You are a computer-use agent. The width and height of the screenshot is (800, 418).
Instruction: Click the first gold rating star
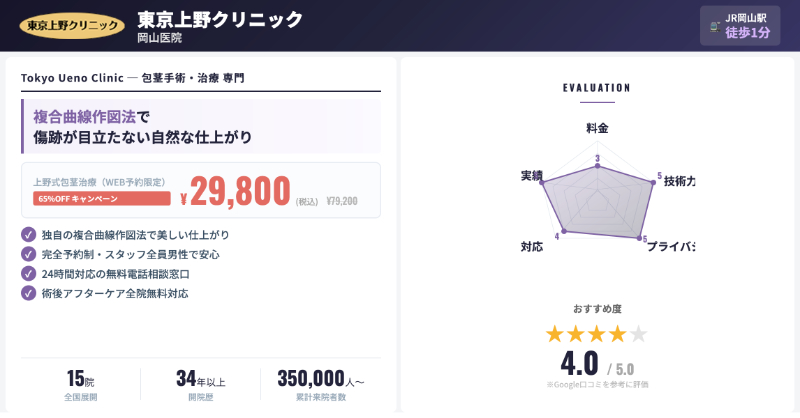[554, 333]
